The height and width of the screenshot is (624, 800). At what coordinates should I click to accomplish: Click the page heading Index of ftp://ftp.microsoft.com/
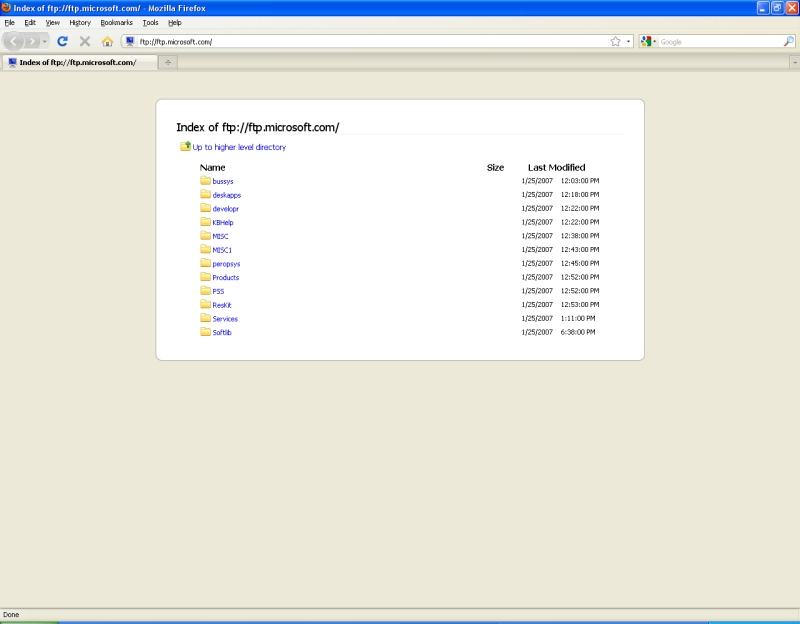[x=258, y=128]
